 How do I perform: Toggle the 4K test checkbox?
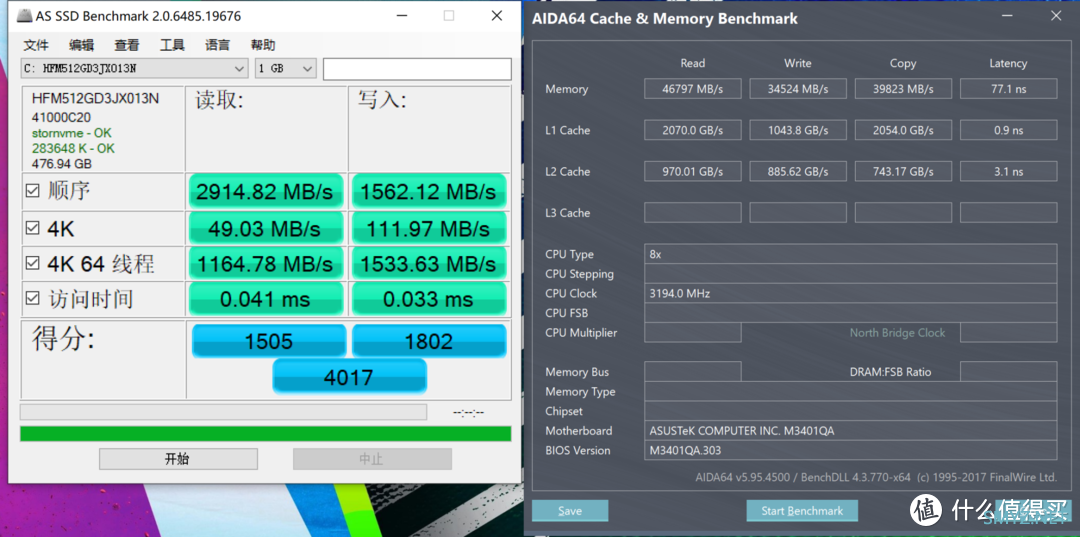coord(32,228)
